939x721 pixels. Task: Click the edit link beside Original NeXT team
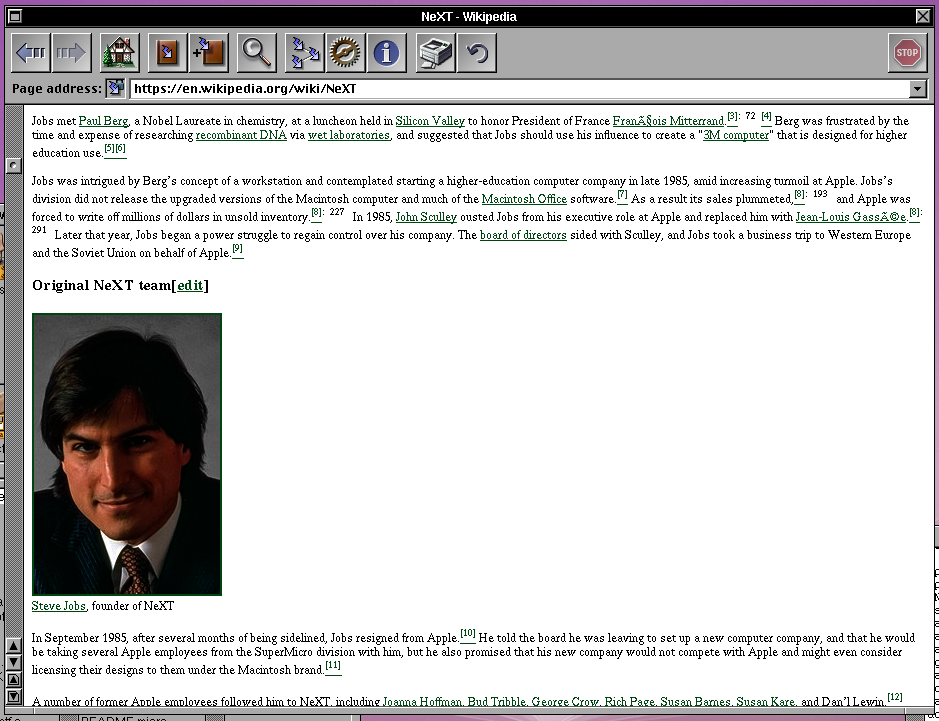pos(190,286)
